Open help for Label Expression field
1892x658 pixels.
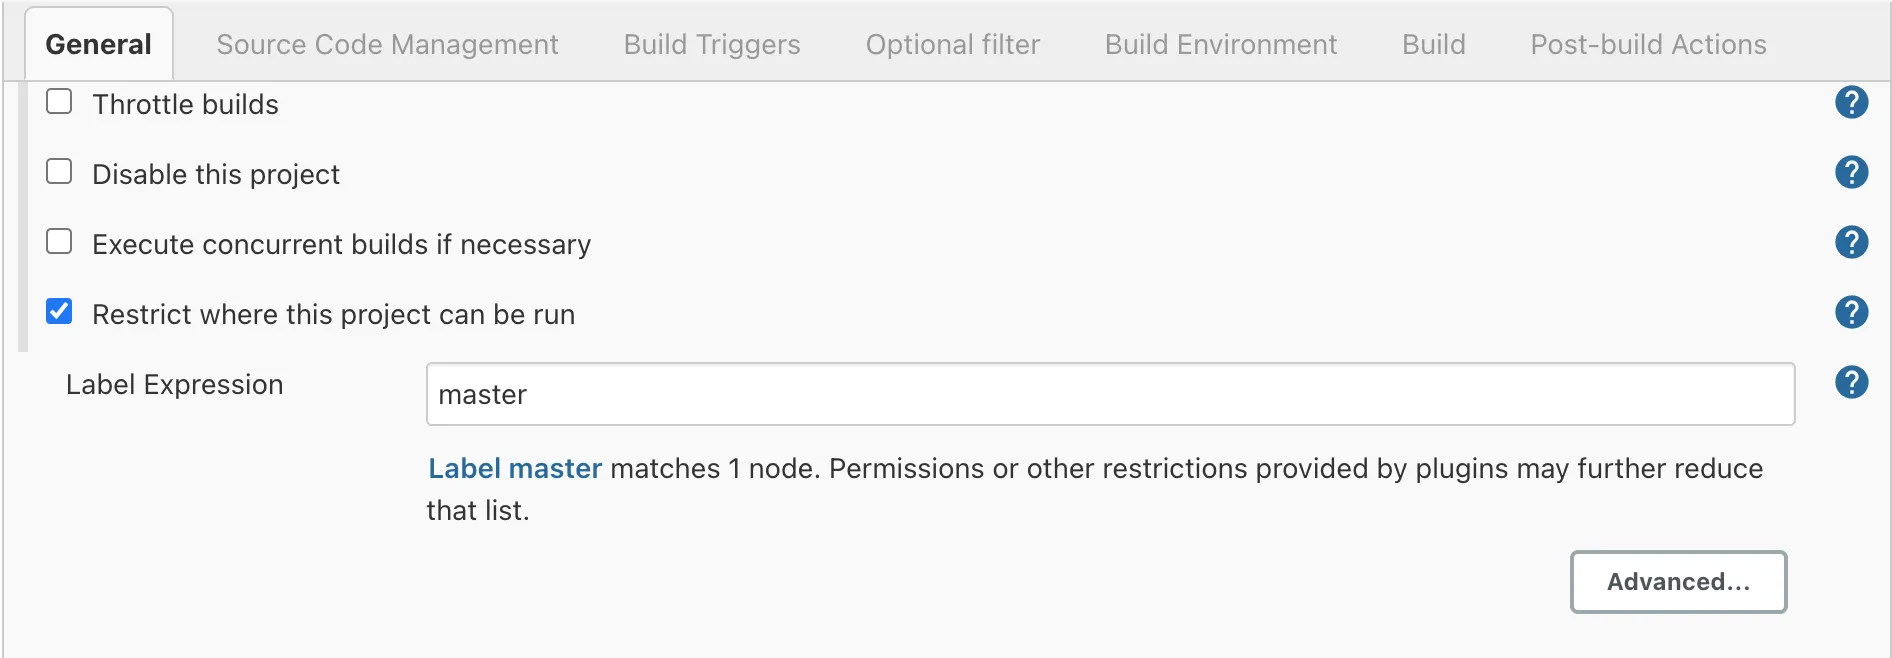1851,383
